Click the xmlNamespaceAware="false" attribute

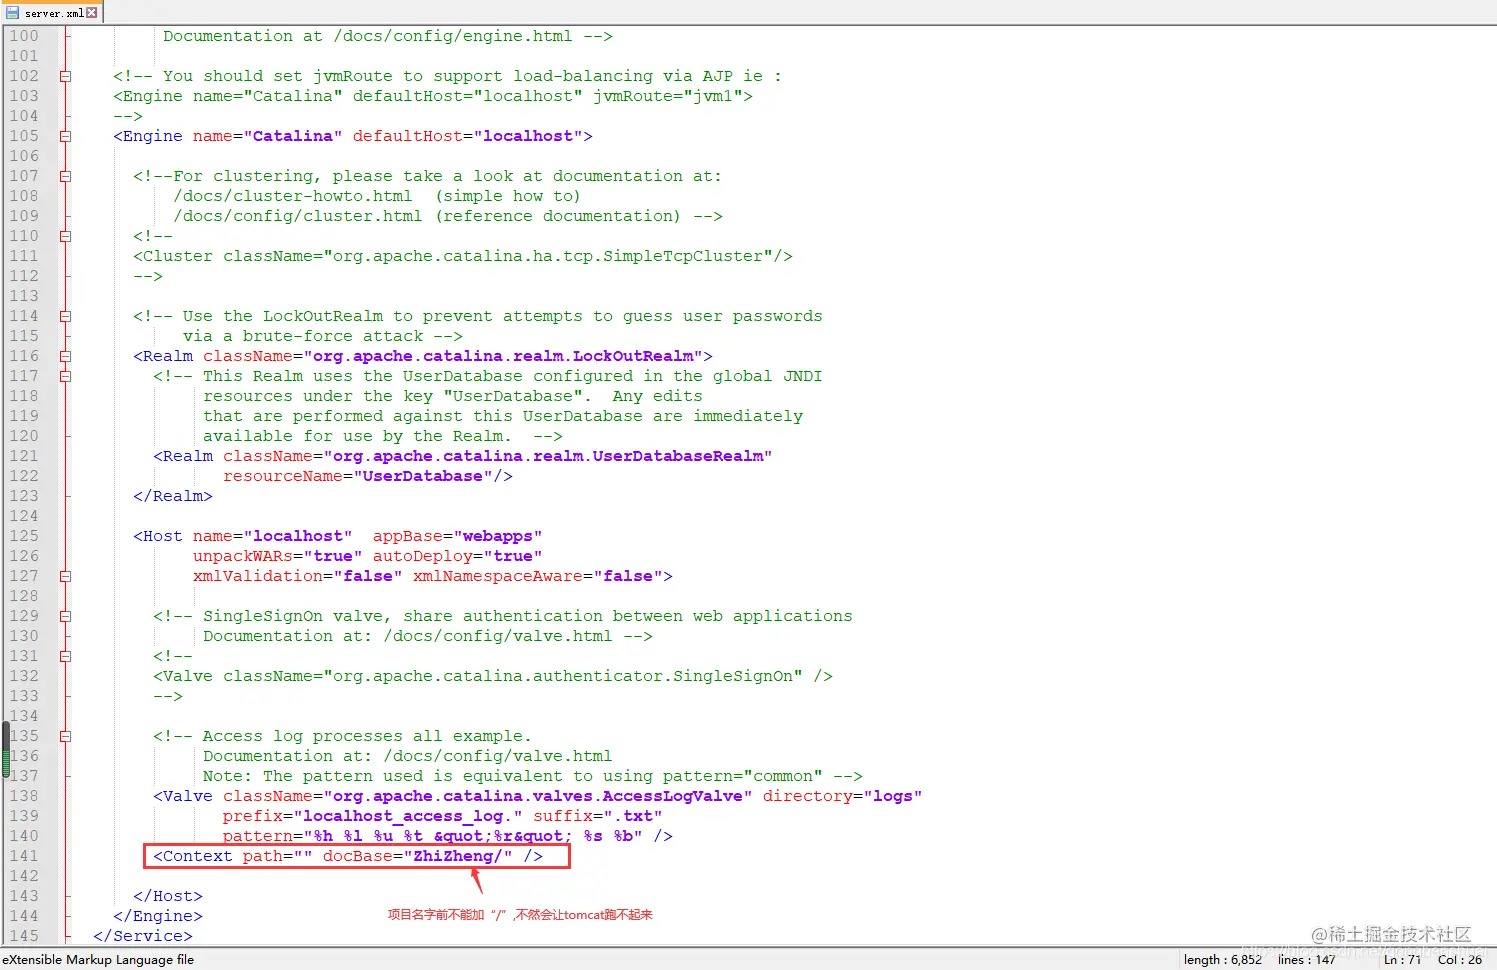[538, 576]
